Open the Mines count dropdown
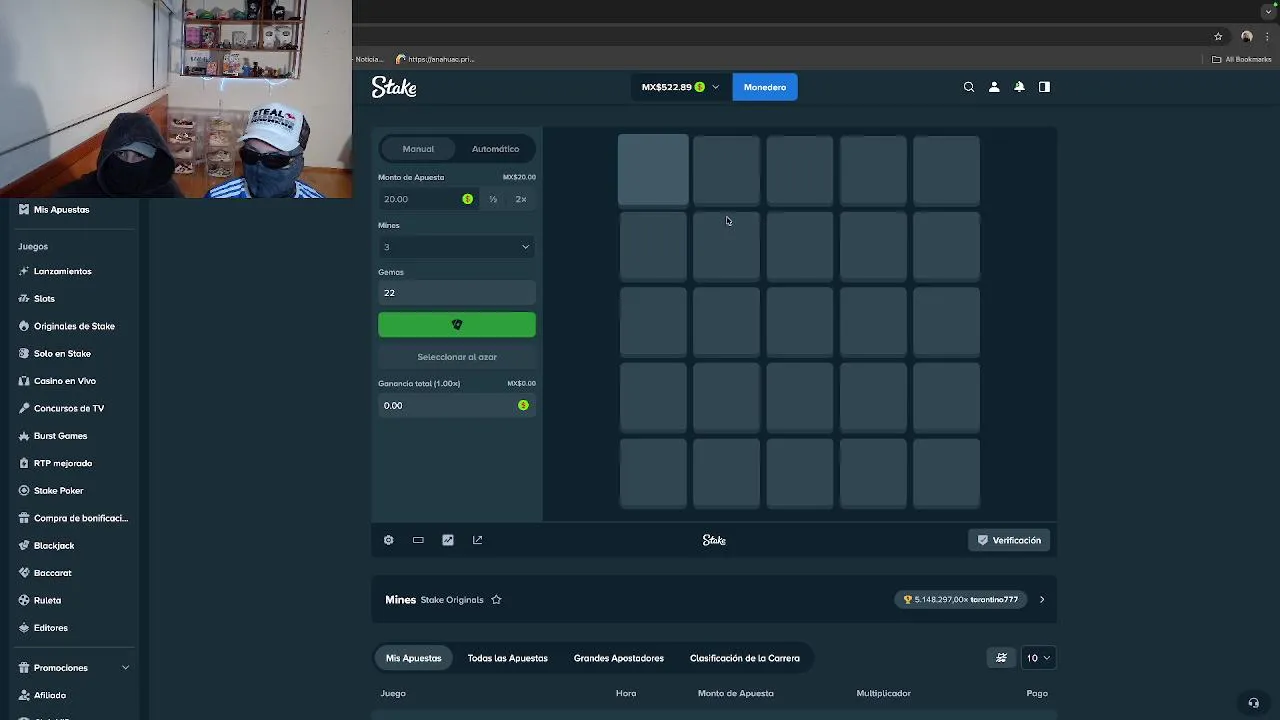Viewport: 1280px width, 720px height. pos(457,247)
